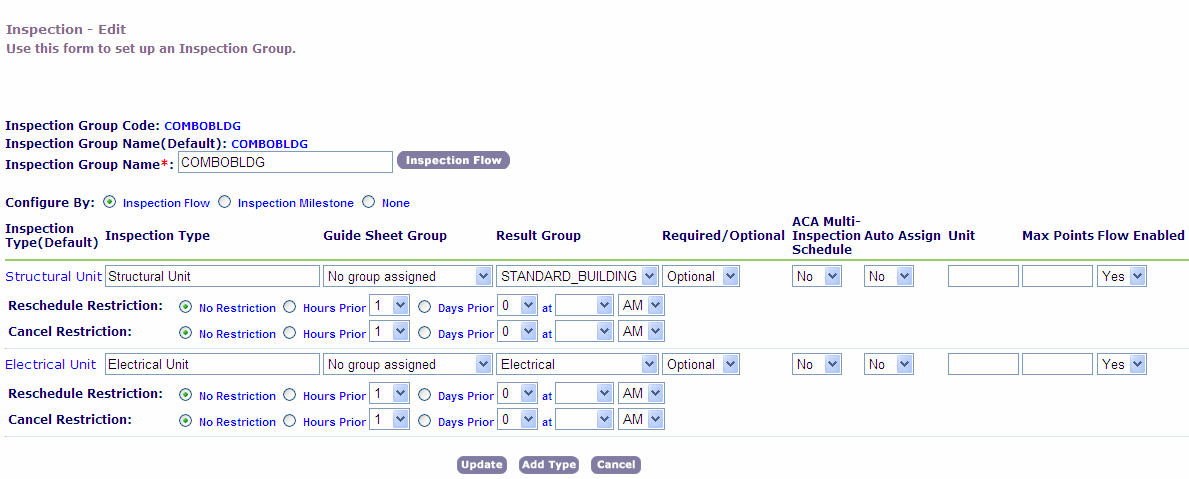1189x479 pixels.
Task: Choose Inspection Flow configure radio button
Action: [x=110, y=202]
